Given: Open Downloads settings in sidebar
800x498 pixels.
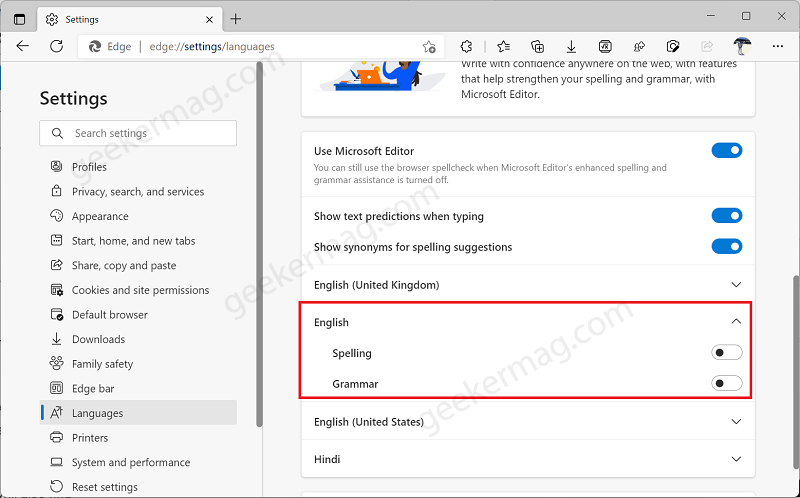Looking at the screenshot, I should (x=139, y=339).
